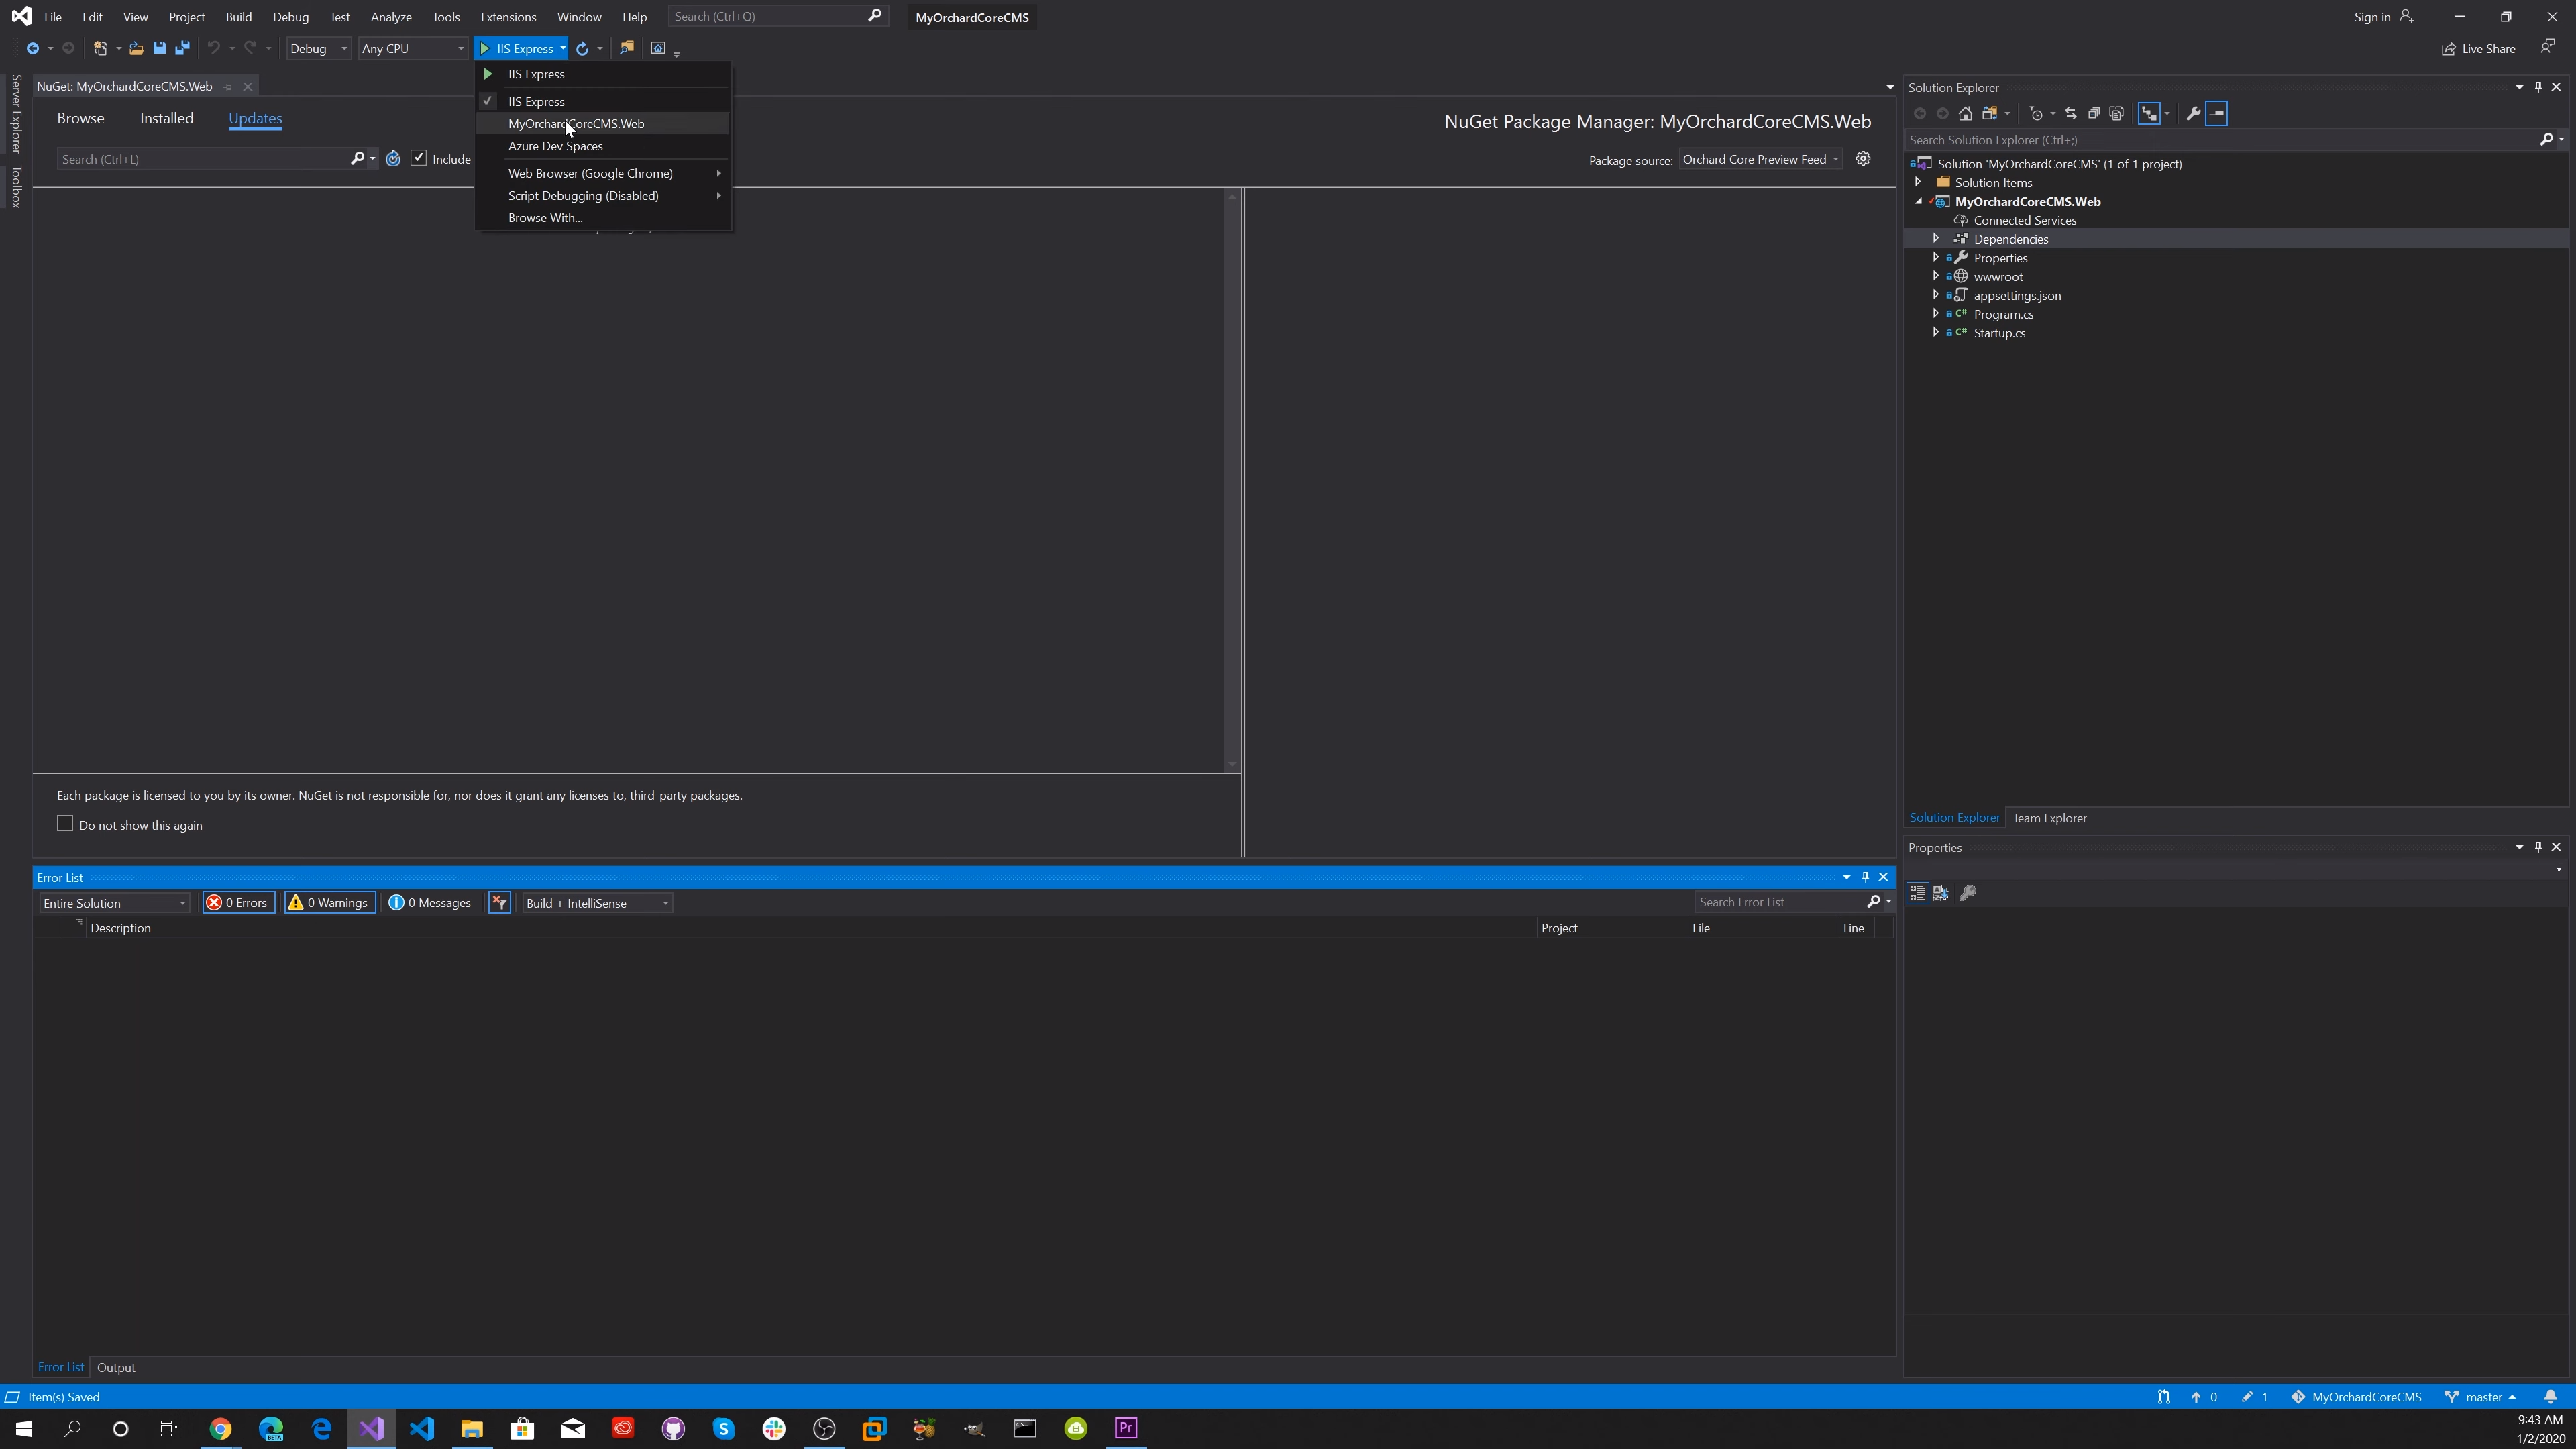Toggle the 0 Warnings filter button
Screen dimensions: 2576x1449
(x=330, y=903)
